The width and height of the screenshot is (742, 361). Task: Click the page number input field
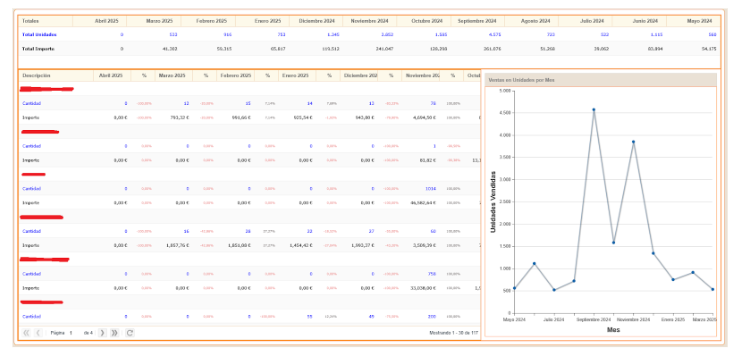click(x=74, y=333)
